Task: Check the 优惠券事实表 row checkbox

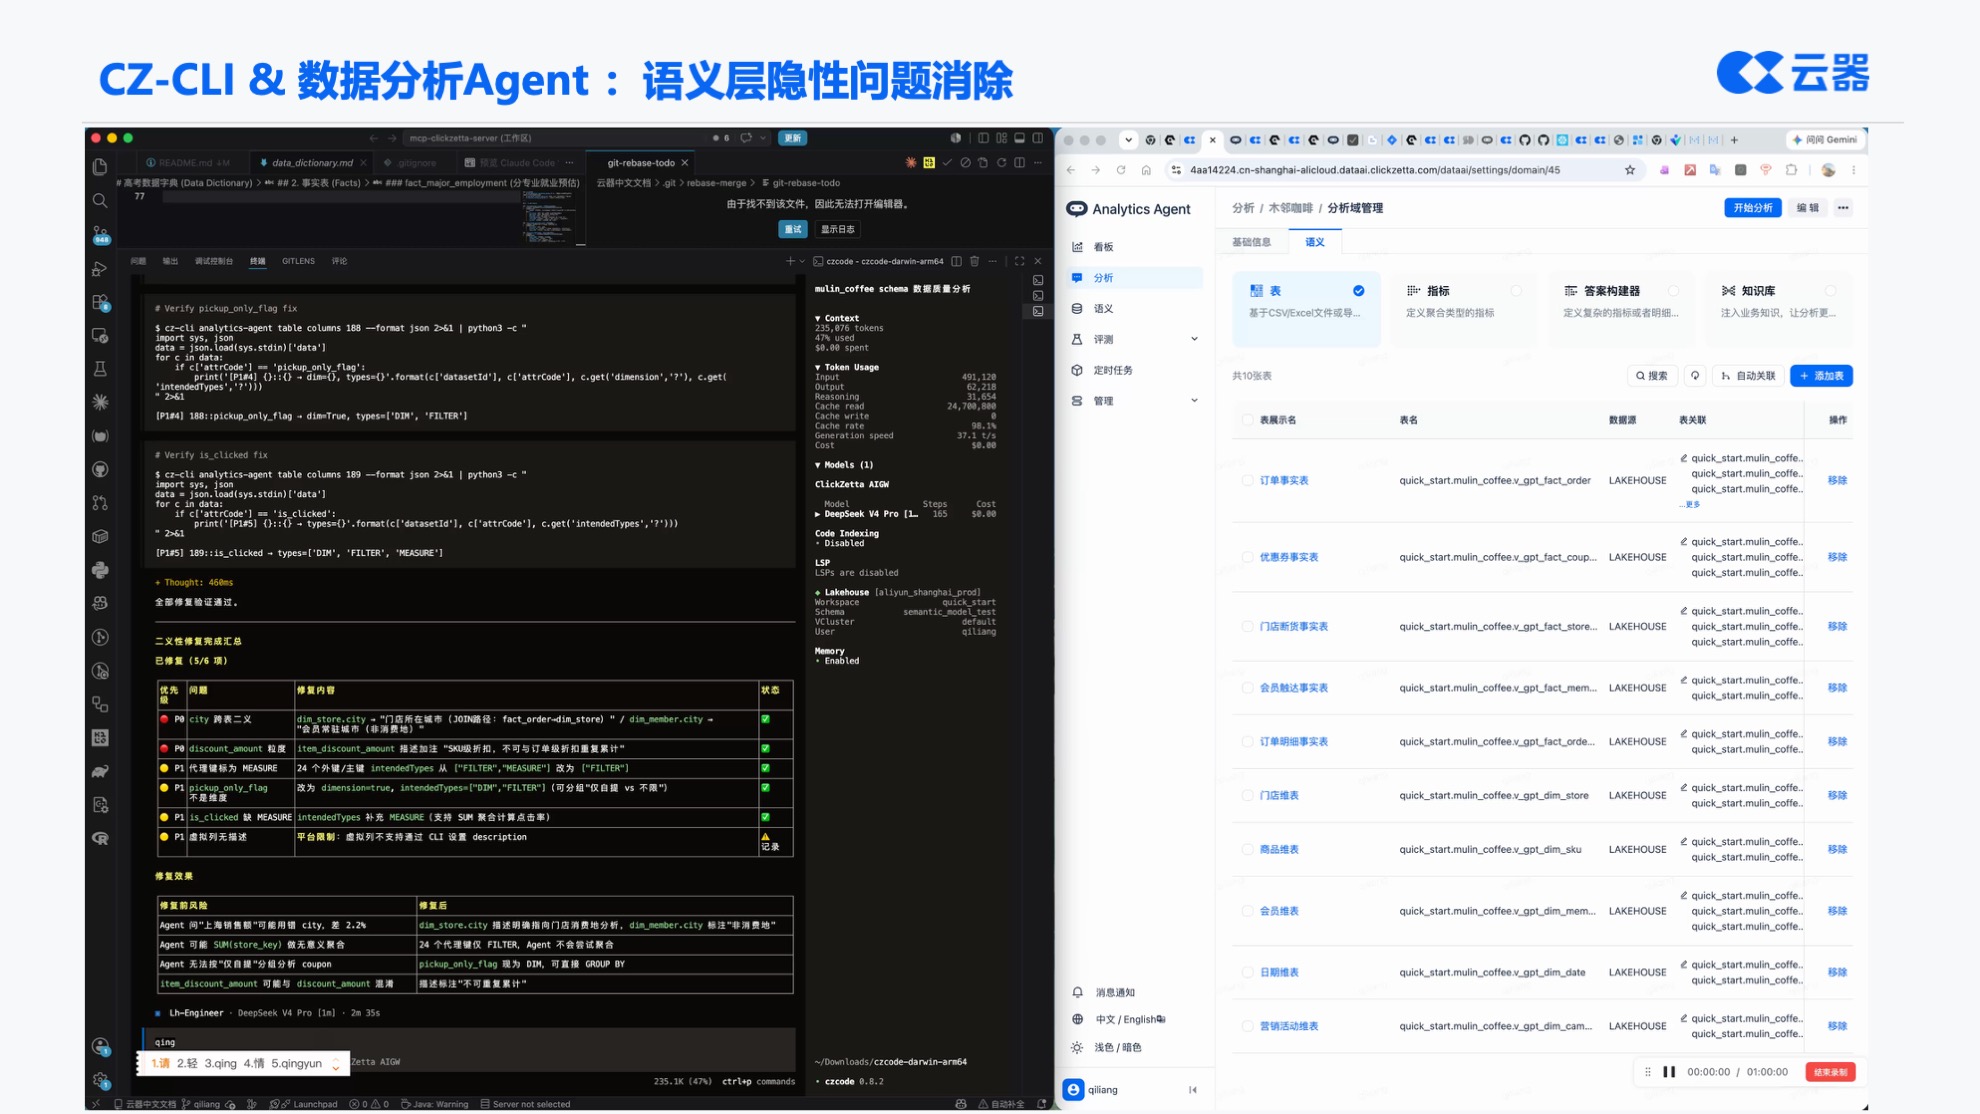Action: click(1247, 557)
